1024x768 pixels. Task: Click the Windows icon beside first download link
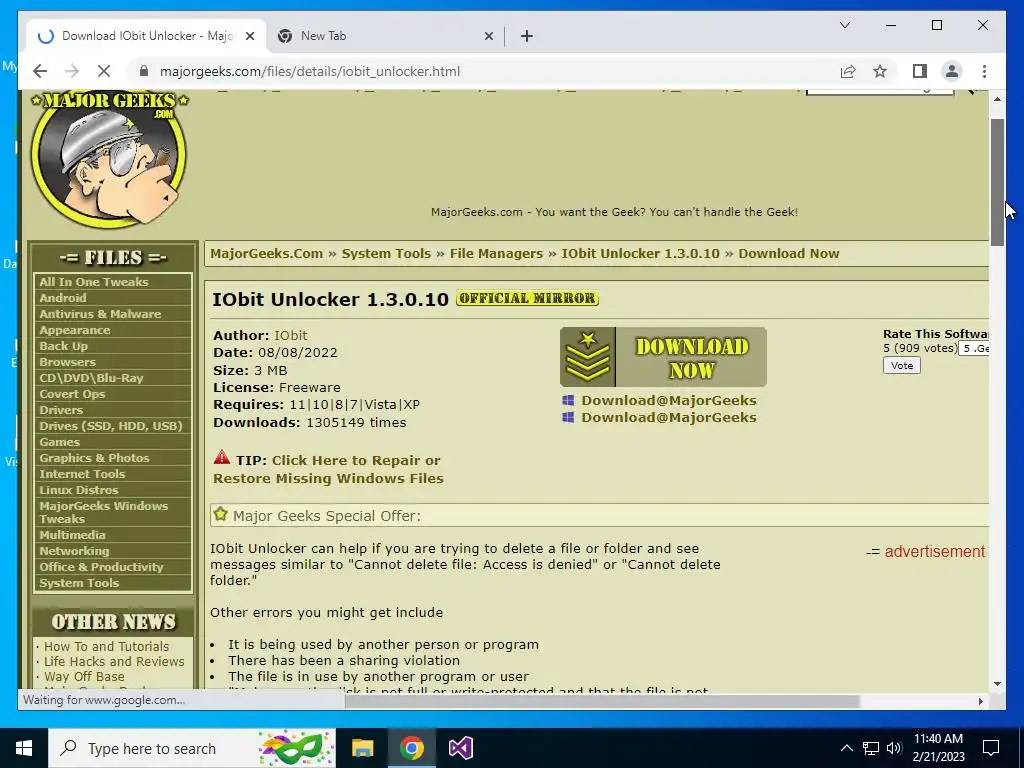coord(568,400)
